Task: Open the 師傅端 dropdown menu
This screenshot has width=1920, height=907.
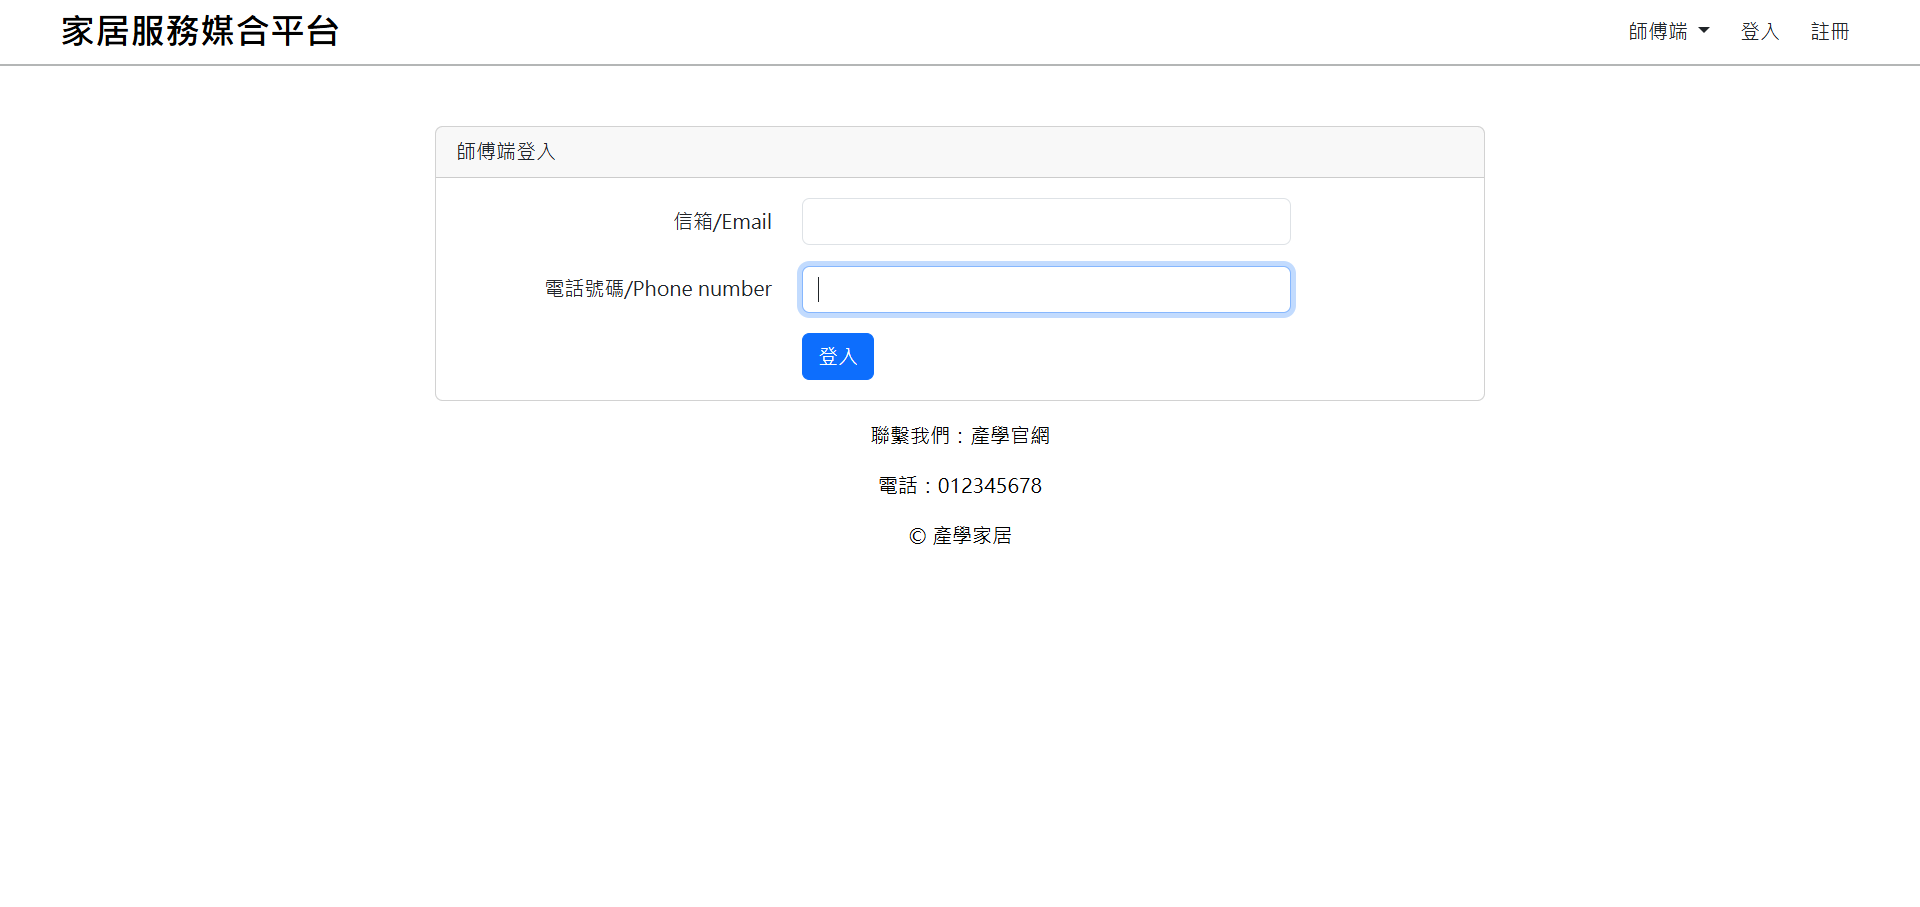Action: pos(1668,32)
